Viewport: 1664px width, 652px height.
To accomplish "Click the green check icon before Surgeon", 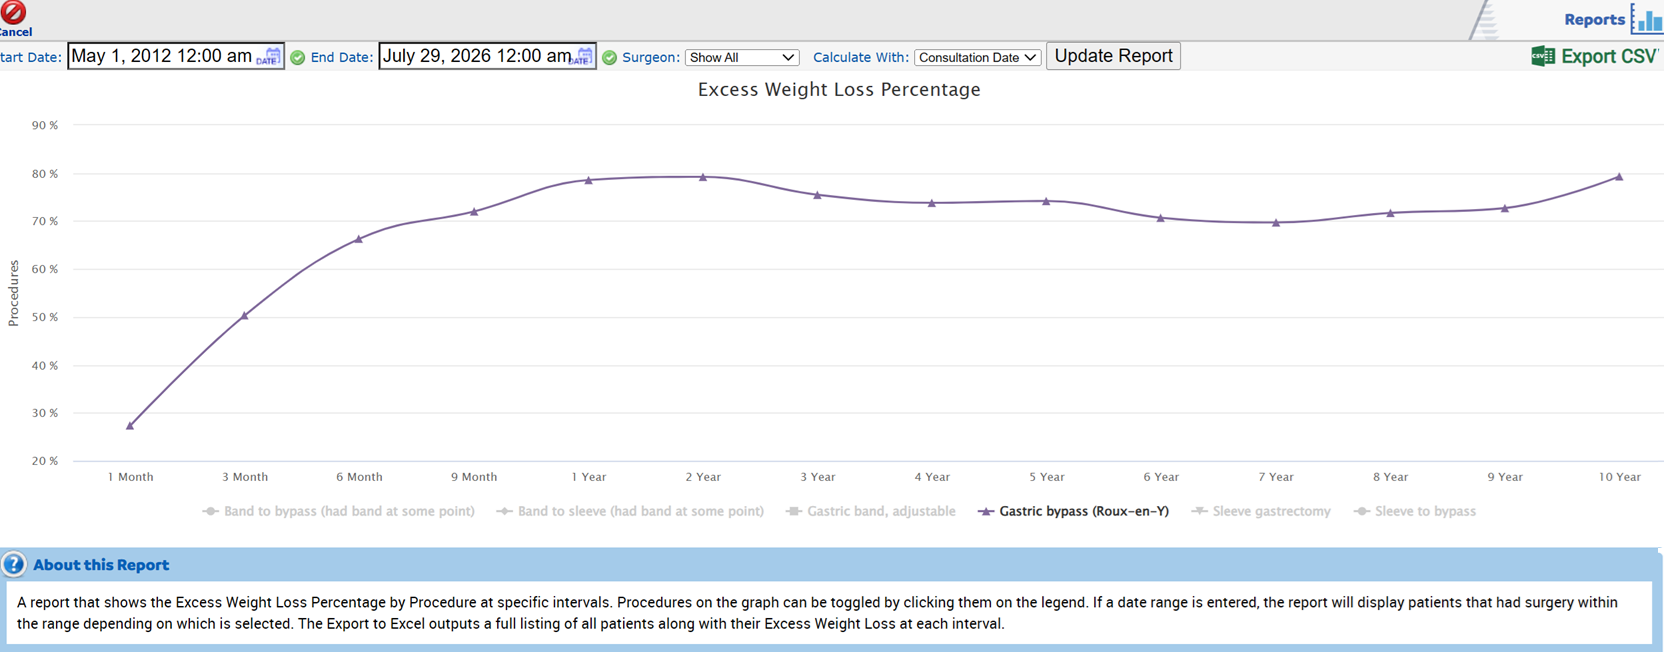I will [x=610, y=58].
